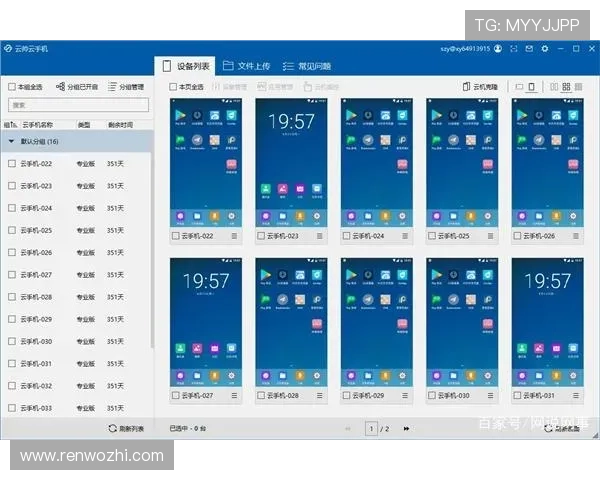
Task: Click the hamburger menu icon on 云手机-022 card
Action: click(235, 237)
